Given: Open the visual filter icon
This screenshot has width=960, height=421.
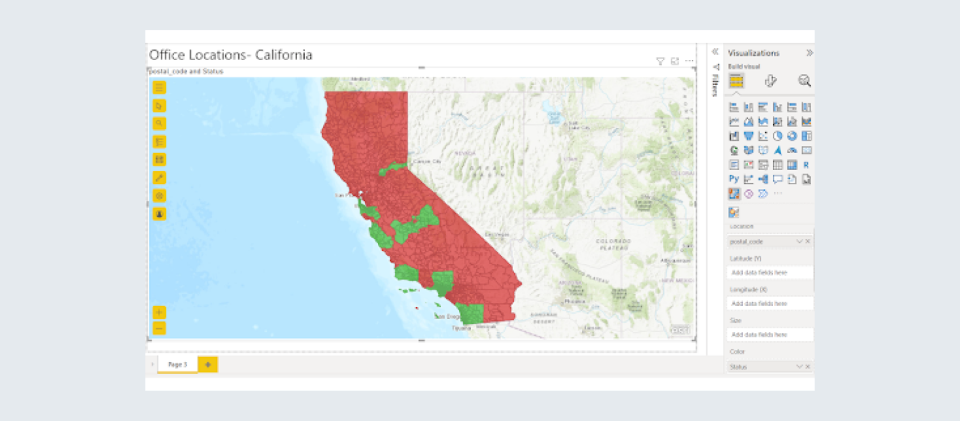Looking at the screenshot, I should point(660,61).
